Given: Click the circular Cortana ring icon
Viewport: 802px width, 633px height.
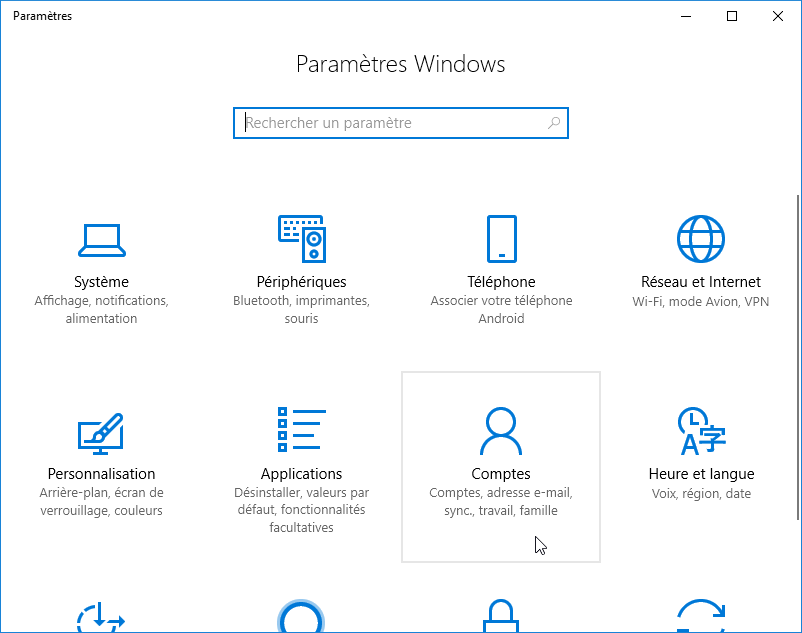Looking at the screenshot, I should point(301,616).
